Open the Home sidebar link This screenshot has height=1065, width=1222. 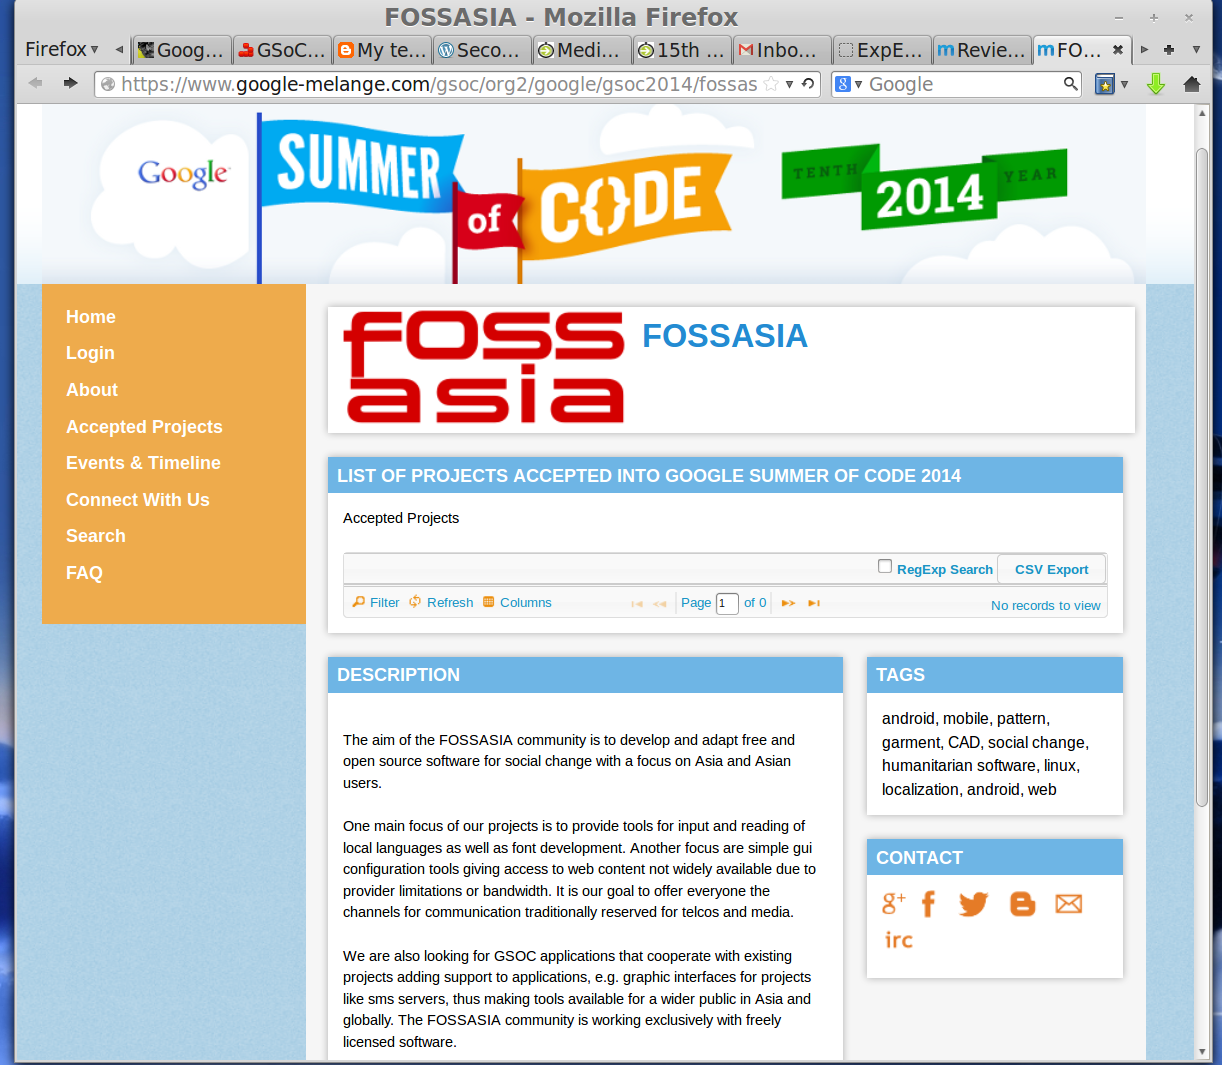[x=91, y=317]
